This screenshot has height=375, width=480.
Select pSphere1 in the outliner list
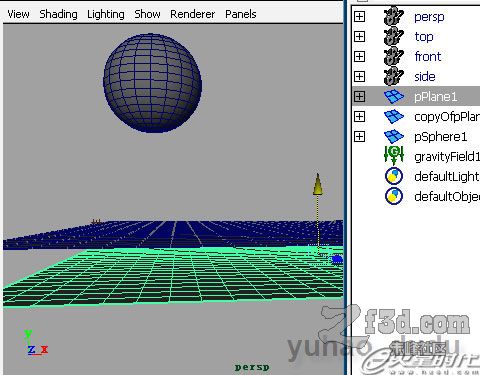[x=440, y=137]
